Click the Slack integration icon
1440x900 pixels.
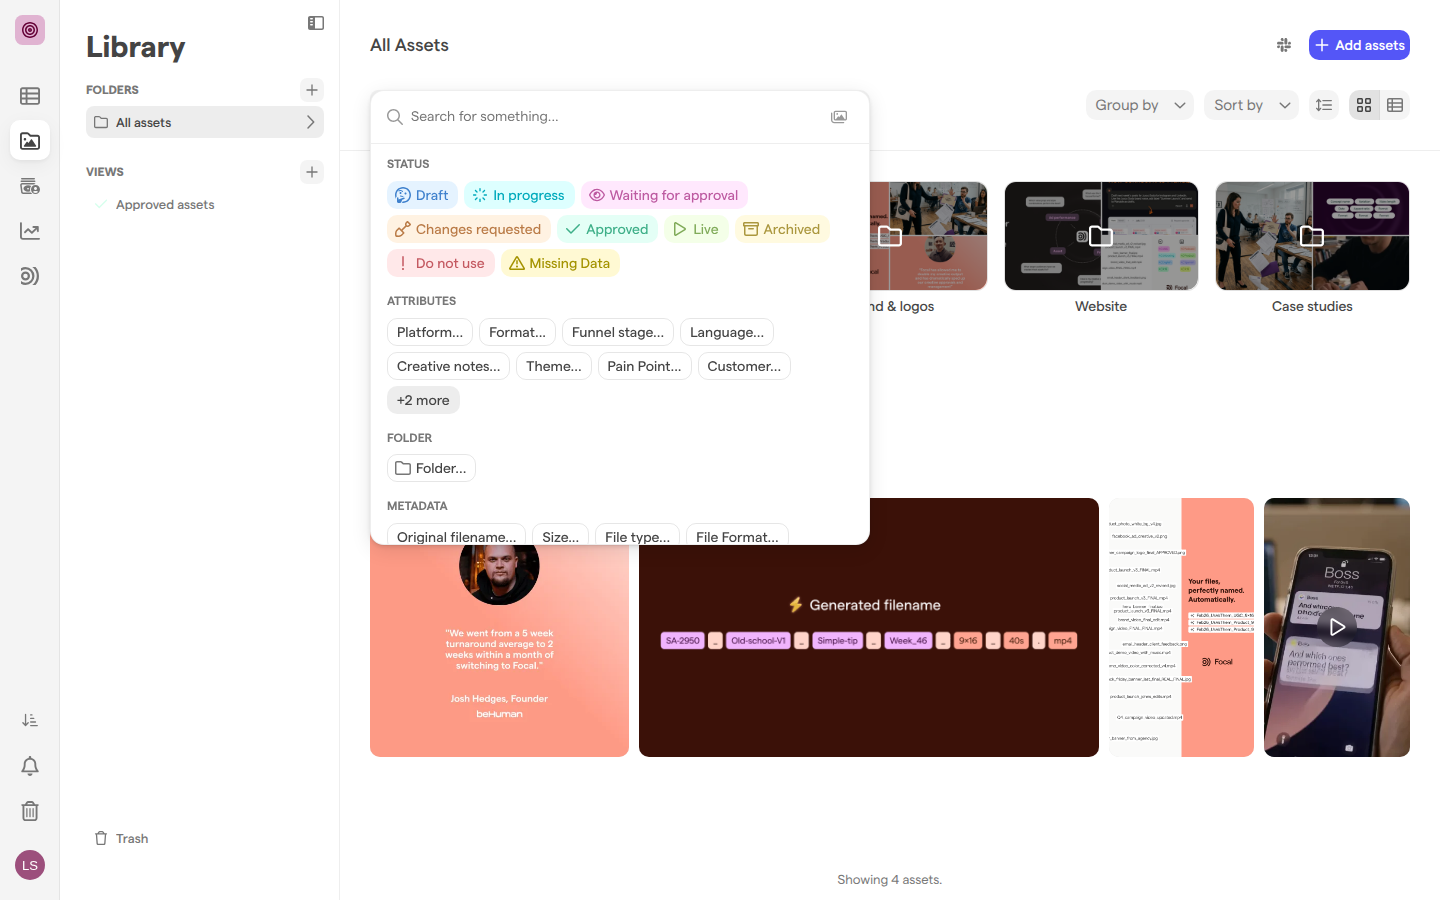pos(1284,45)
